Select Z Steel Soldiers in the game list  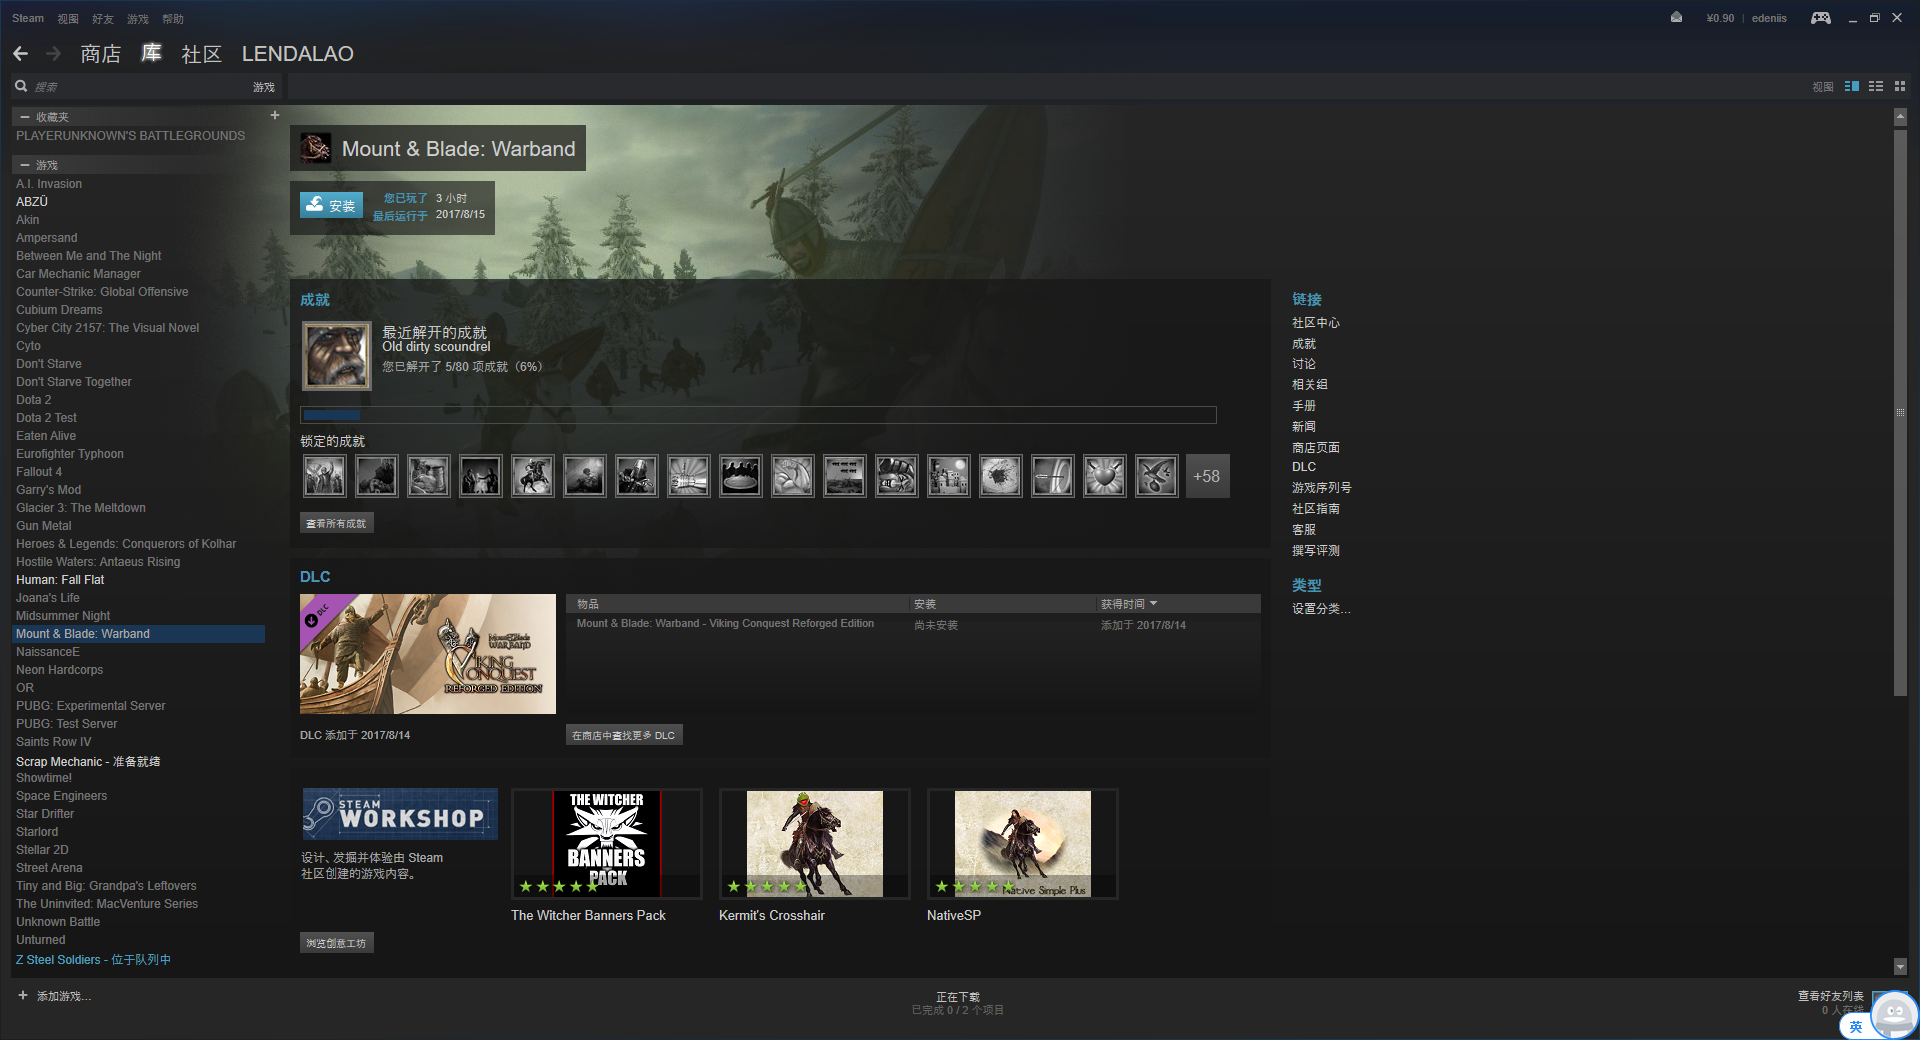(x=93, y=960)
